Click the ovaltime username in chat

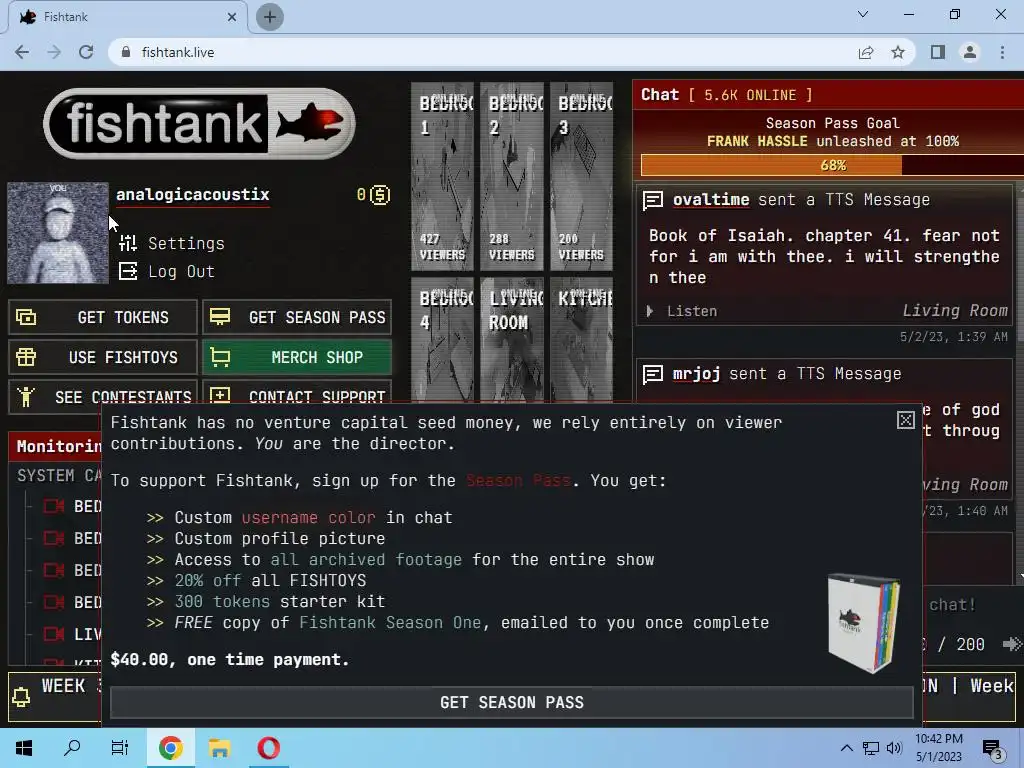[x=711, y=200]
